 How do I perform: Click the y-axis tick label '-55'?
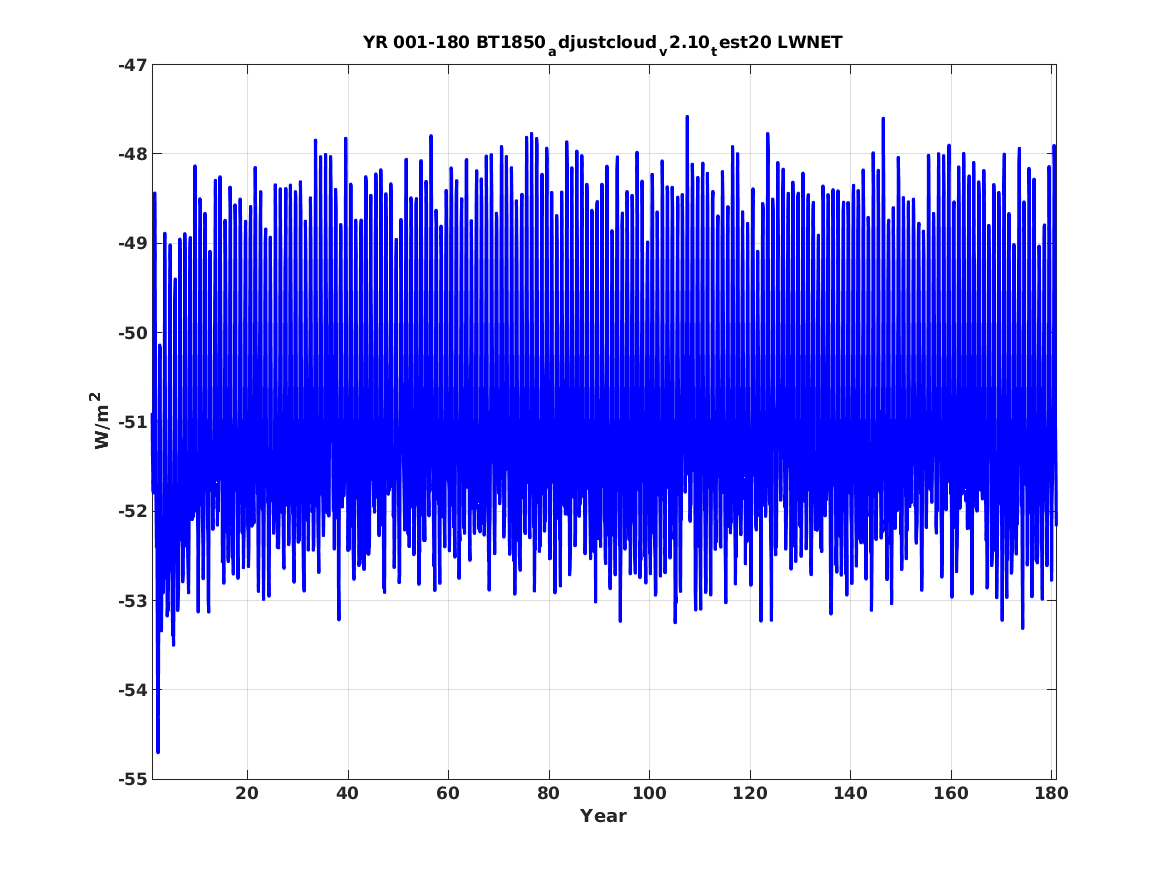[x=132, y=780]
